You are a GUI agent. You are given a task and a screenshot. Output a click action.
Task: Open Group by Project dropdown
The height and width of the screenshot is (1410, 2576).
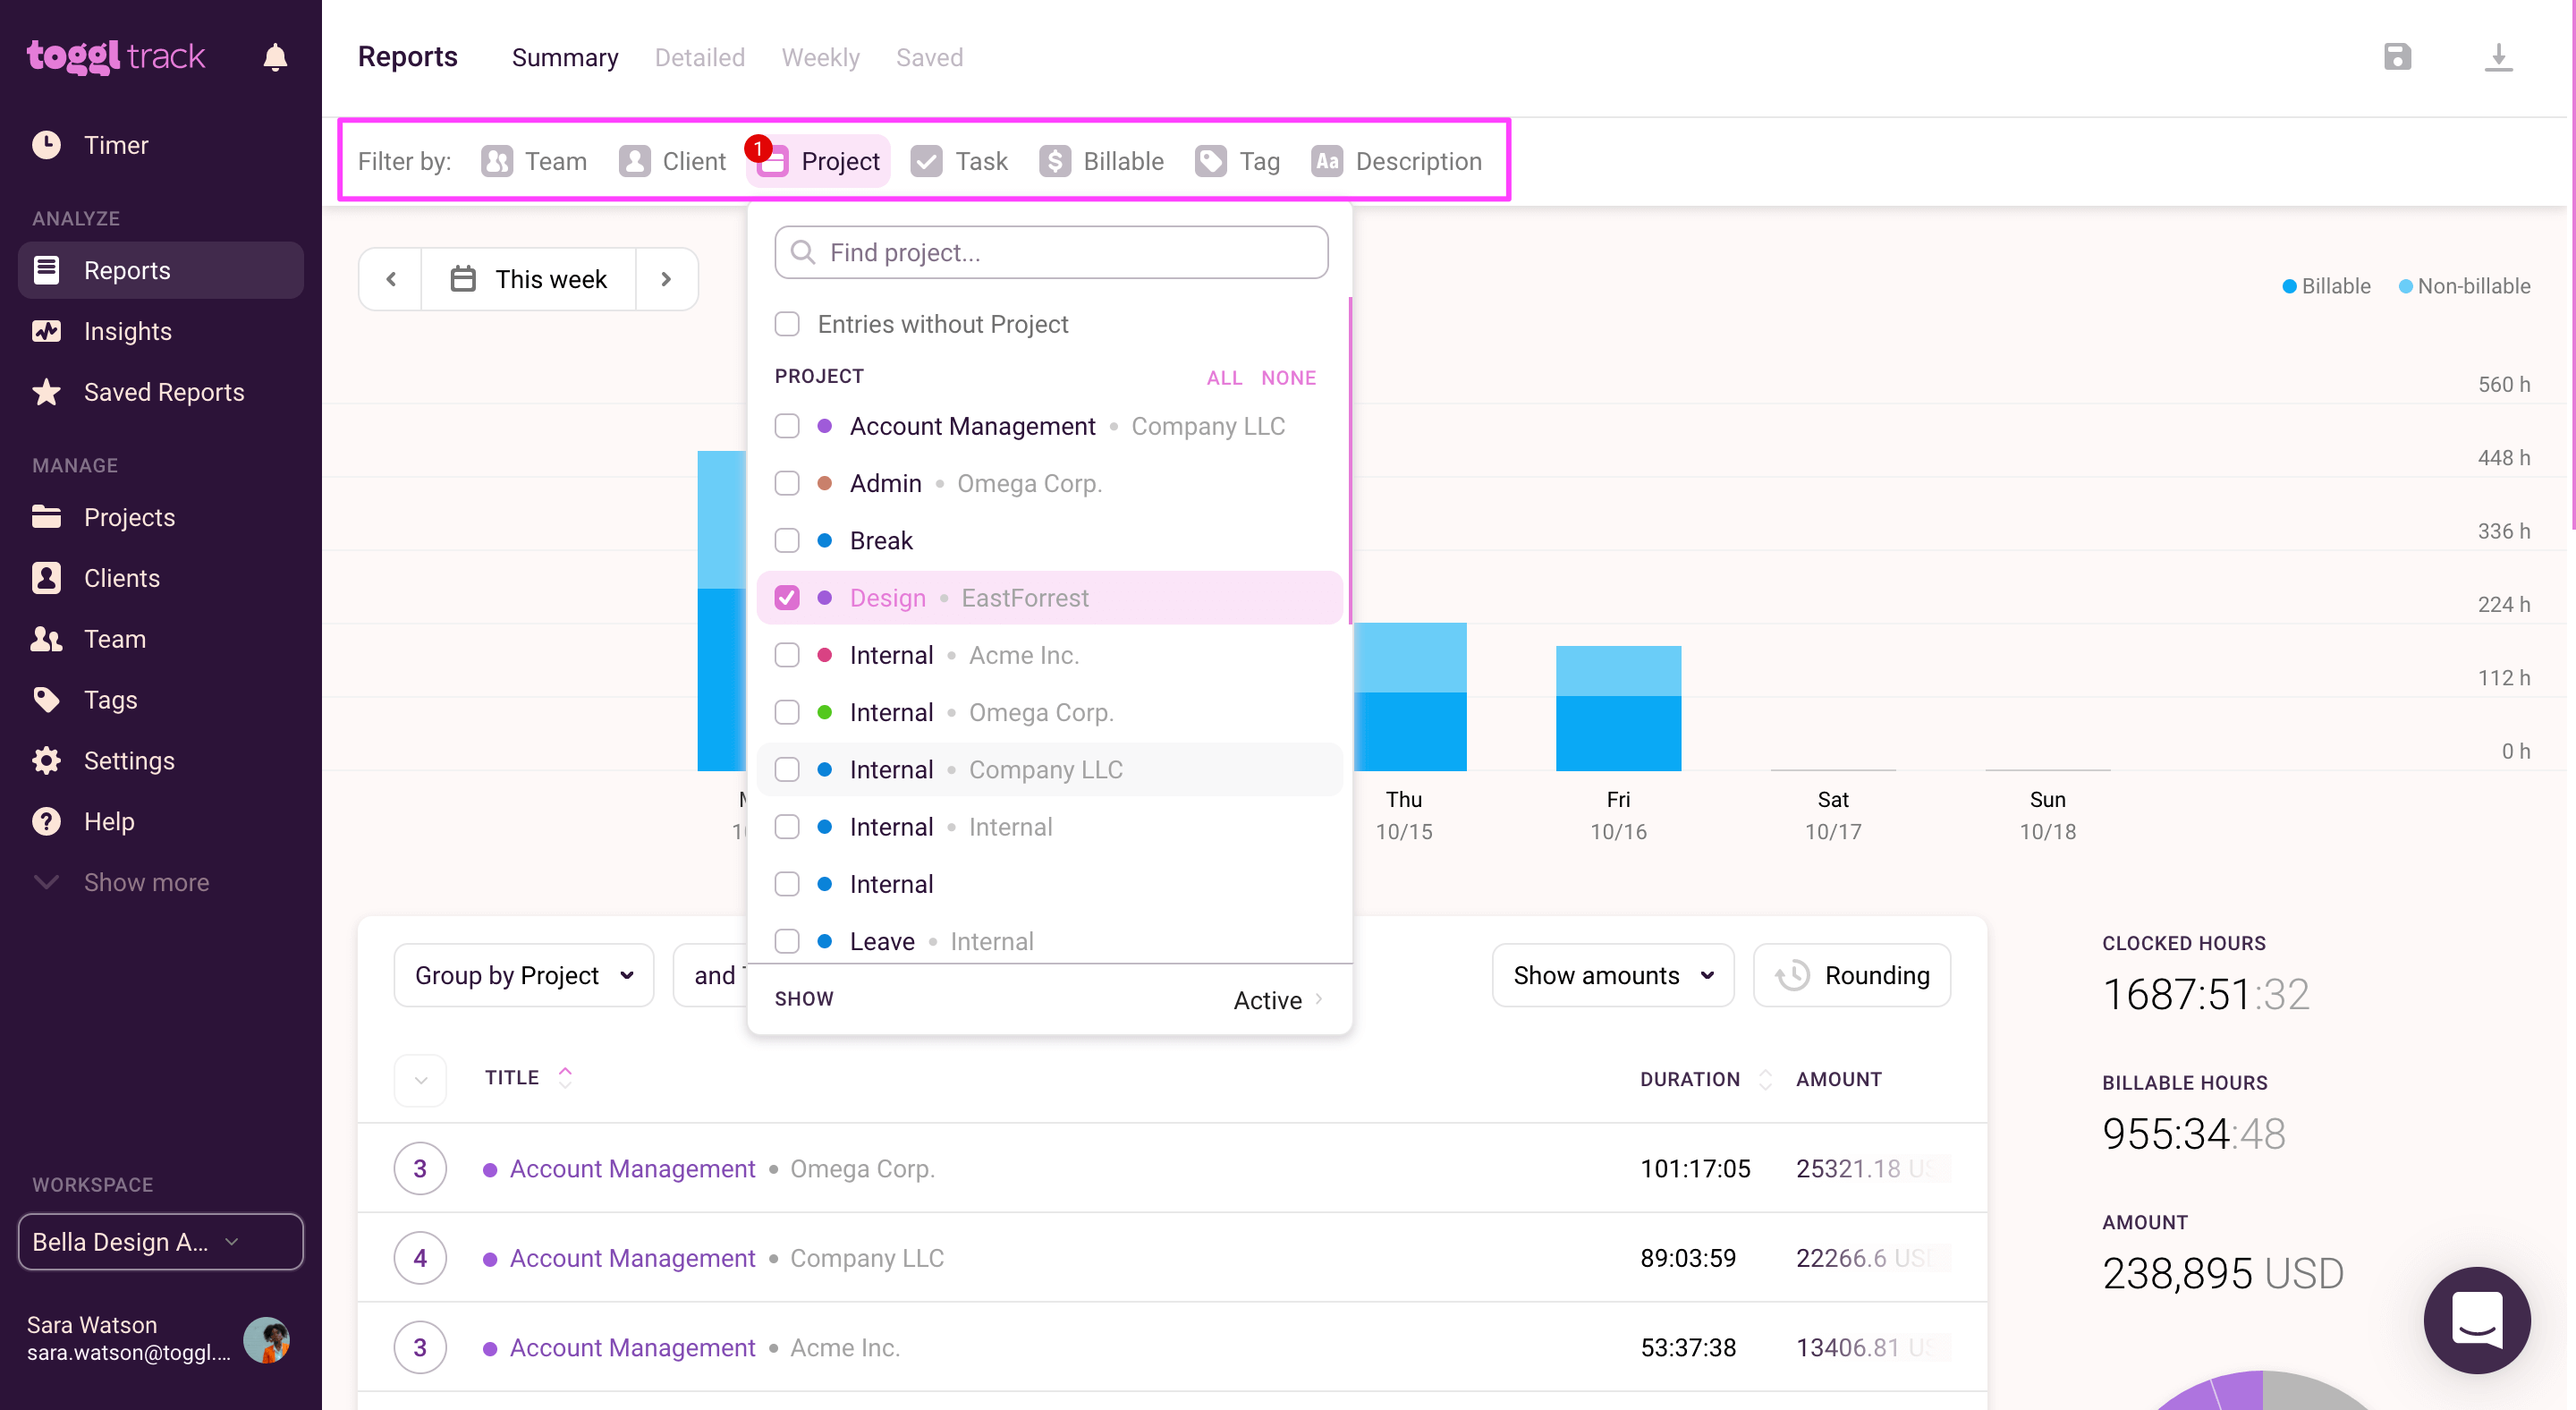coord(523,975)
